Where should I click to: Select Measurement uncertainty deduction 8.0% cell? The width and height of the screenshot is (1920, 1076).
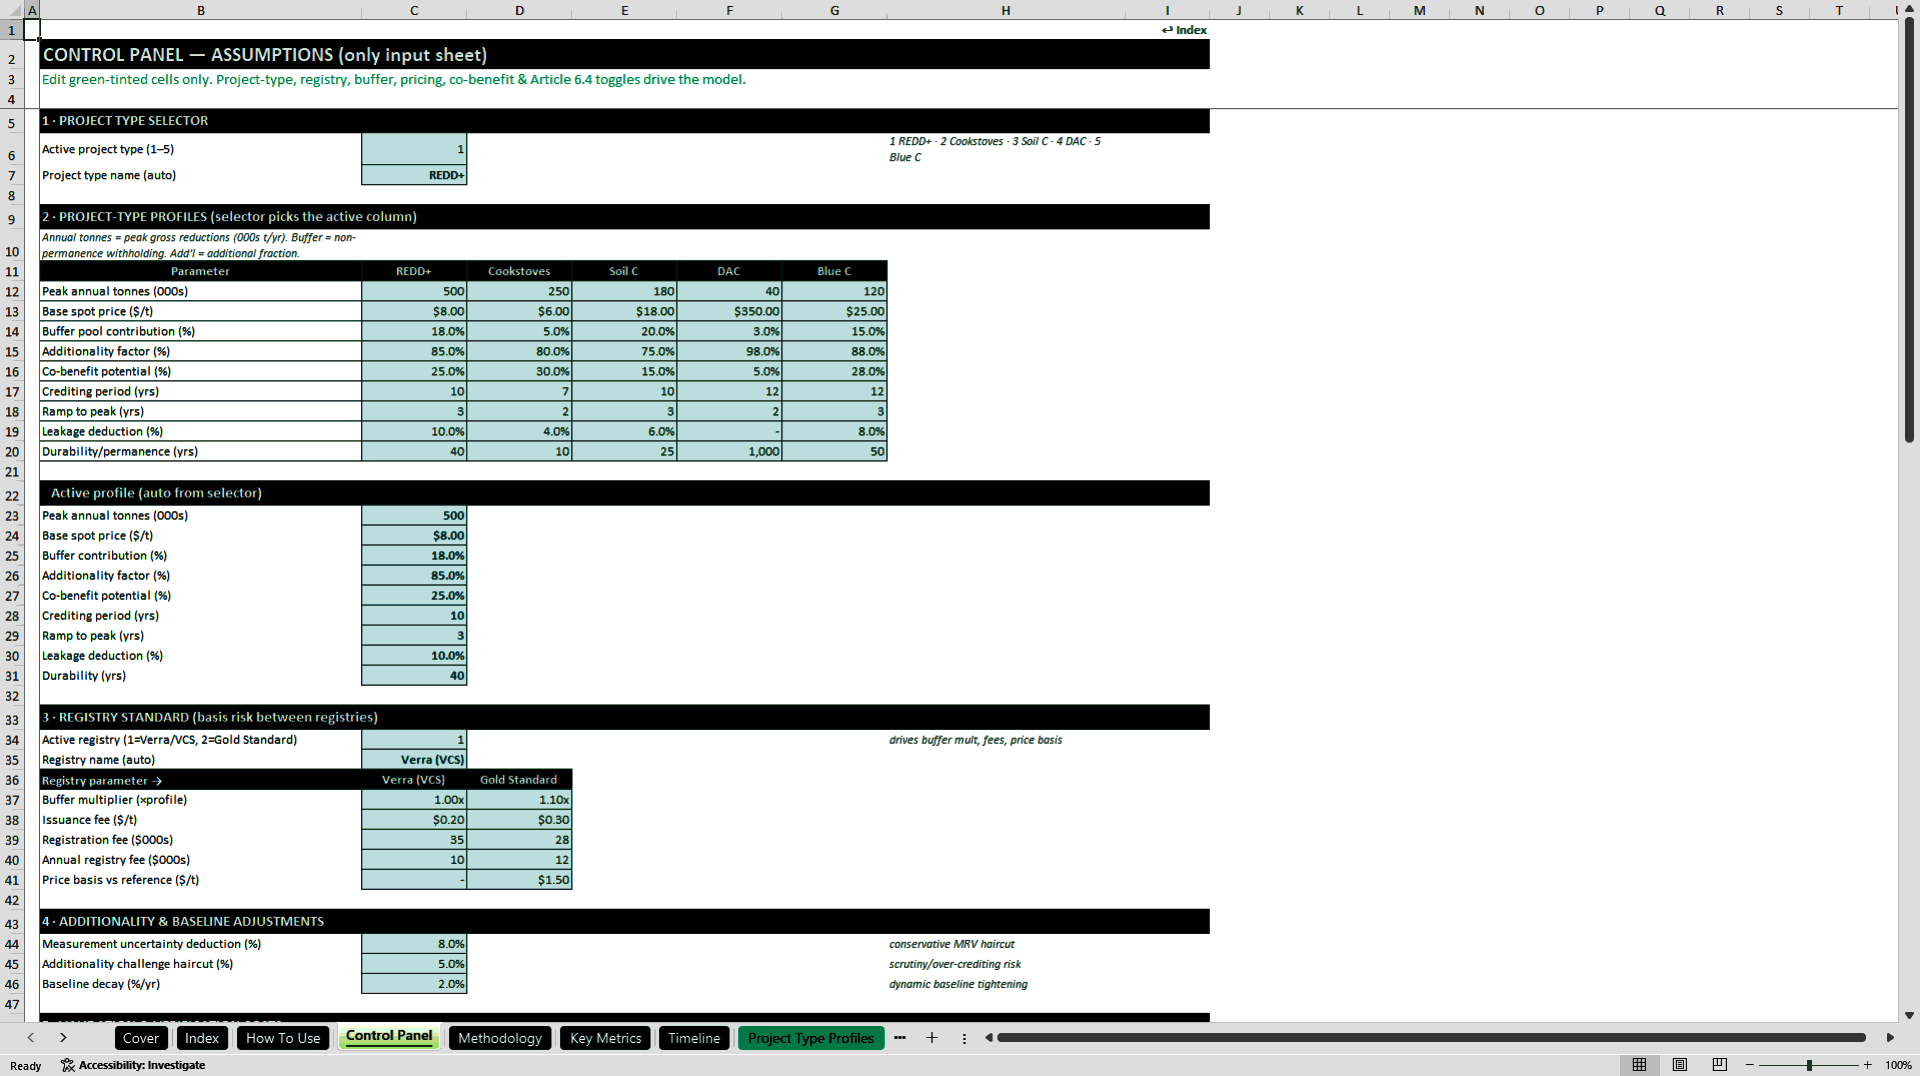click(414, 944)
